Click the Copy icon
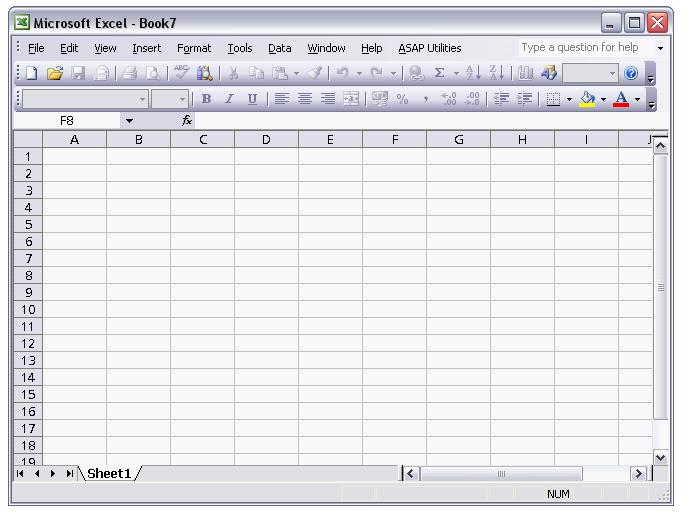The height and width of the screenshot is (515, 689). pyautogui.click(x=256, y=73)
